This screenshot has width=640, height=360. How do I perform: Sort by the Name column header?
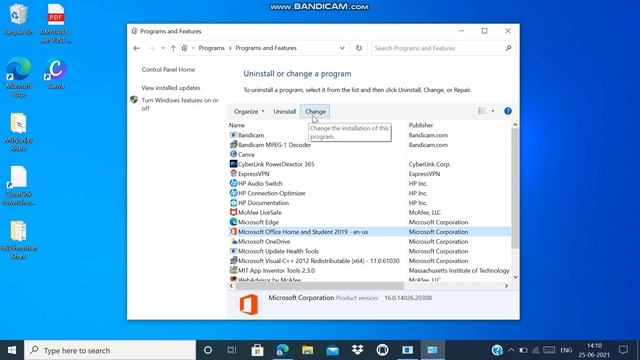(x=237, y=125)
